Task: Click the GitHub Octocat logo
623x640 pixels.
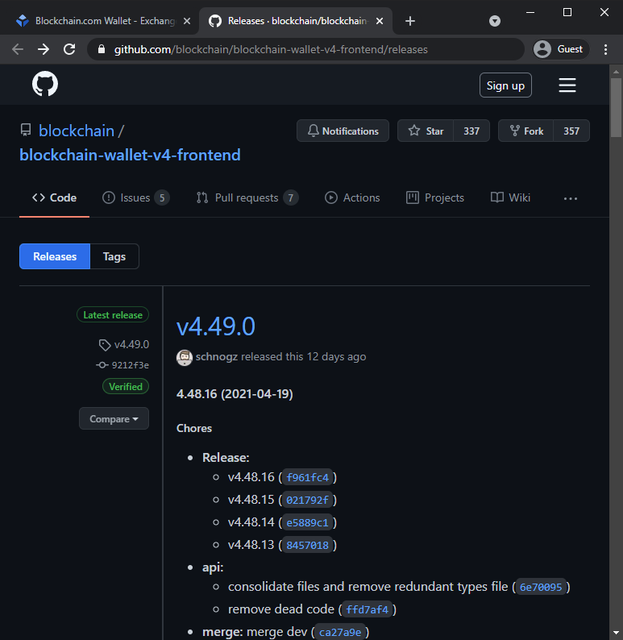Action: click(45, 85)
